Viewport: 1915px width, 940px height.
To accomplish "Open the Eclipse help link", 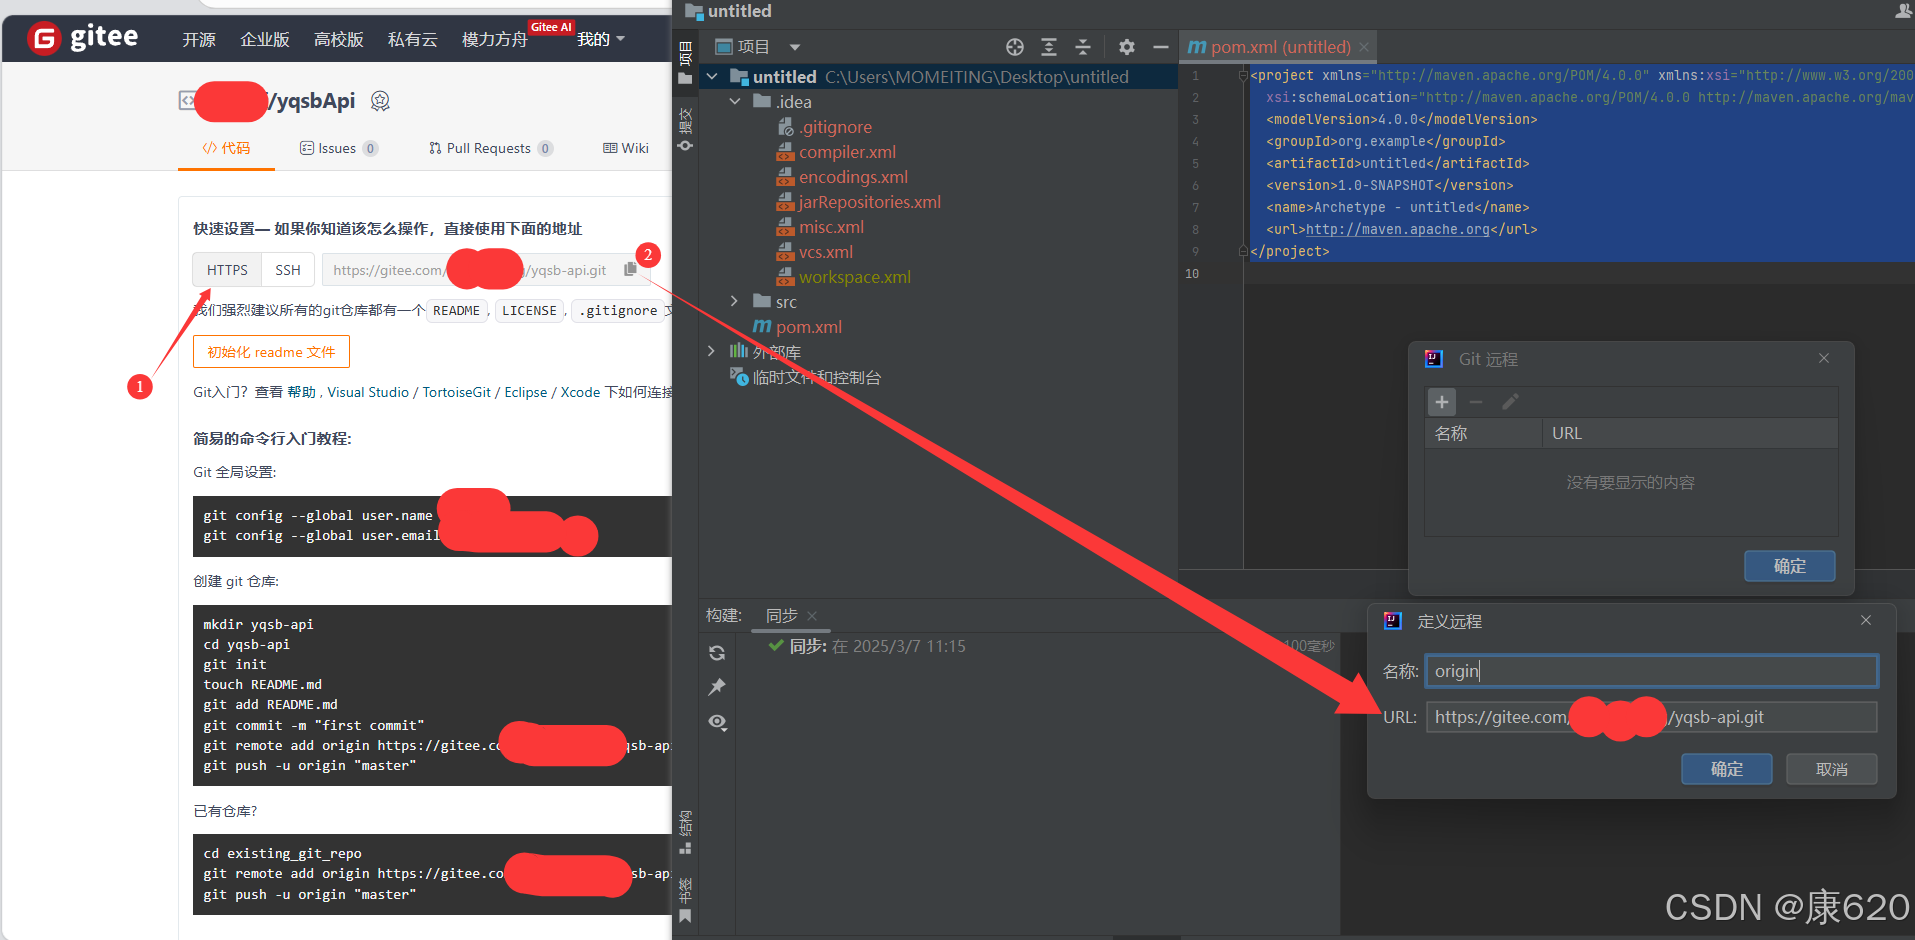I will (x=526, y=392).
